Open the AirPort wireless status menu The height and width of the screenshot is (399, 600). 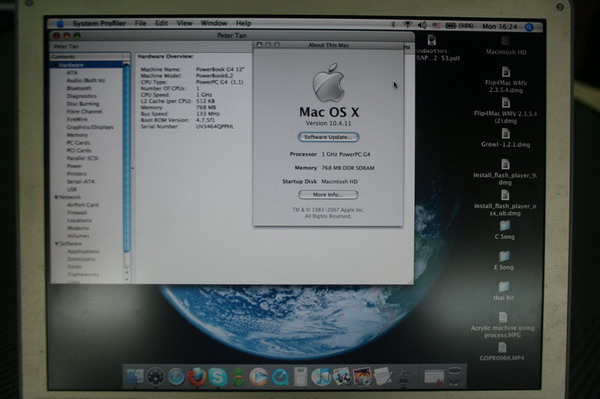pos(408,25)
